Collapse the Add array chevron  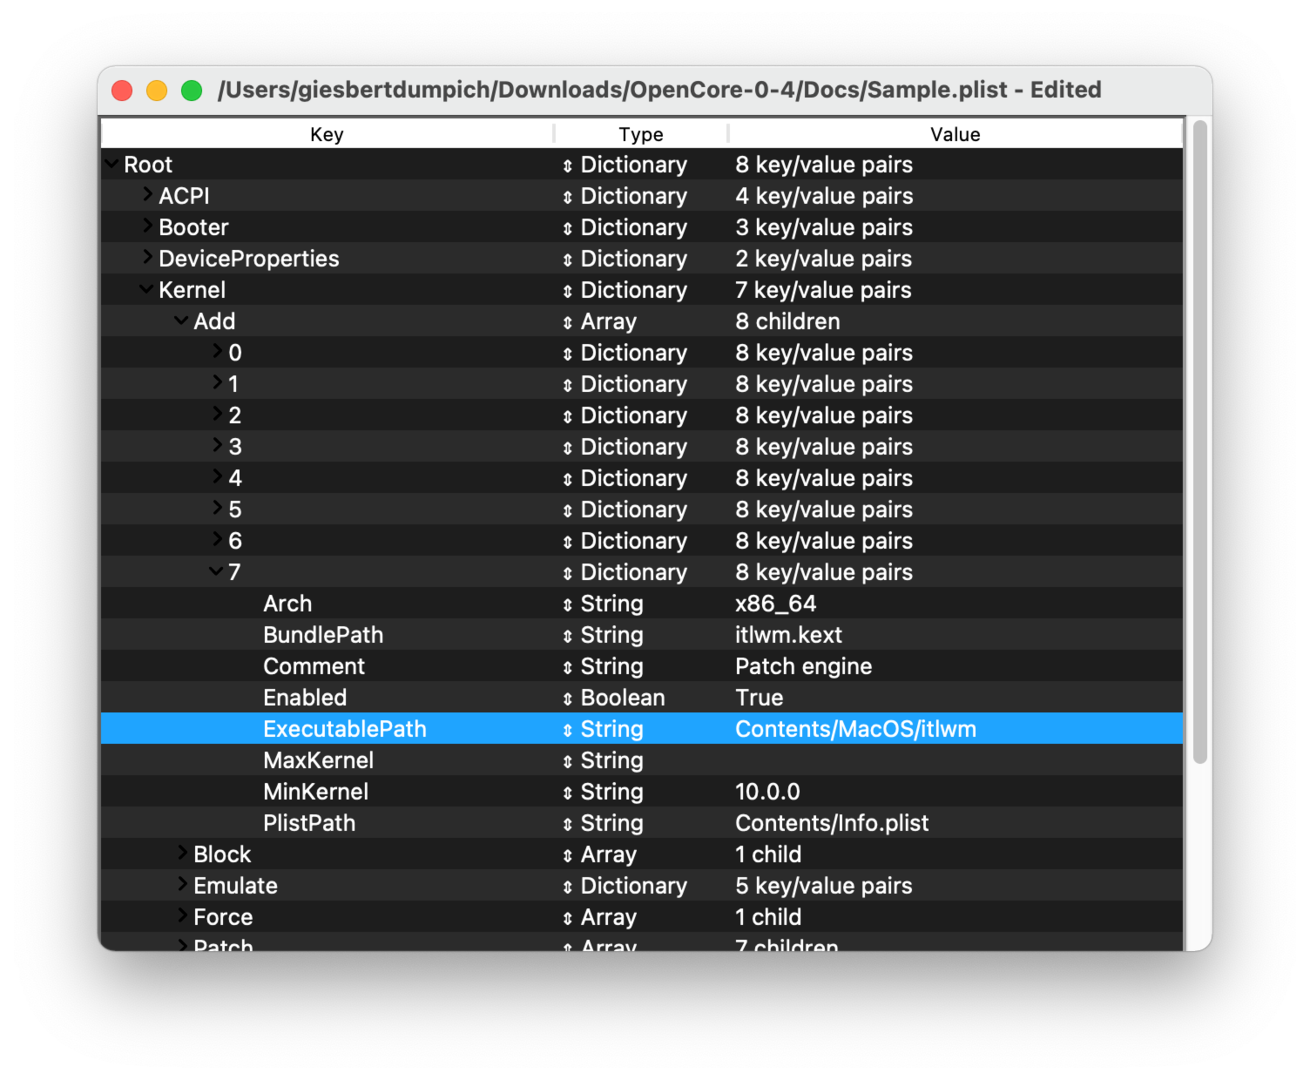click(182, 321)
